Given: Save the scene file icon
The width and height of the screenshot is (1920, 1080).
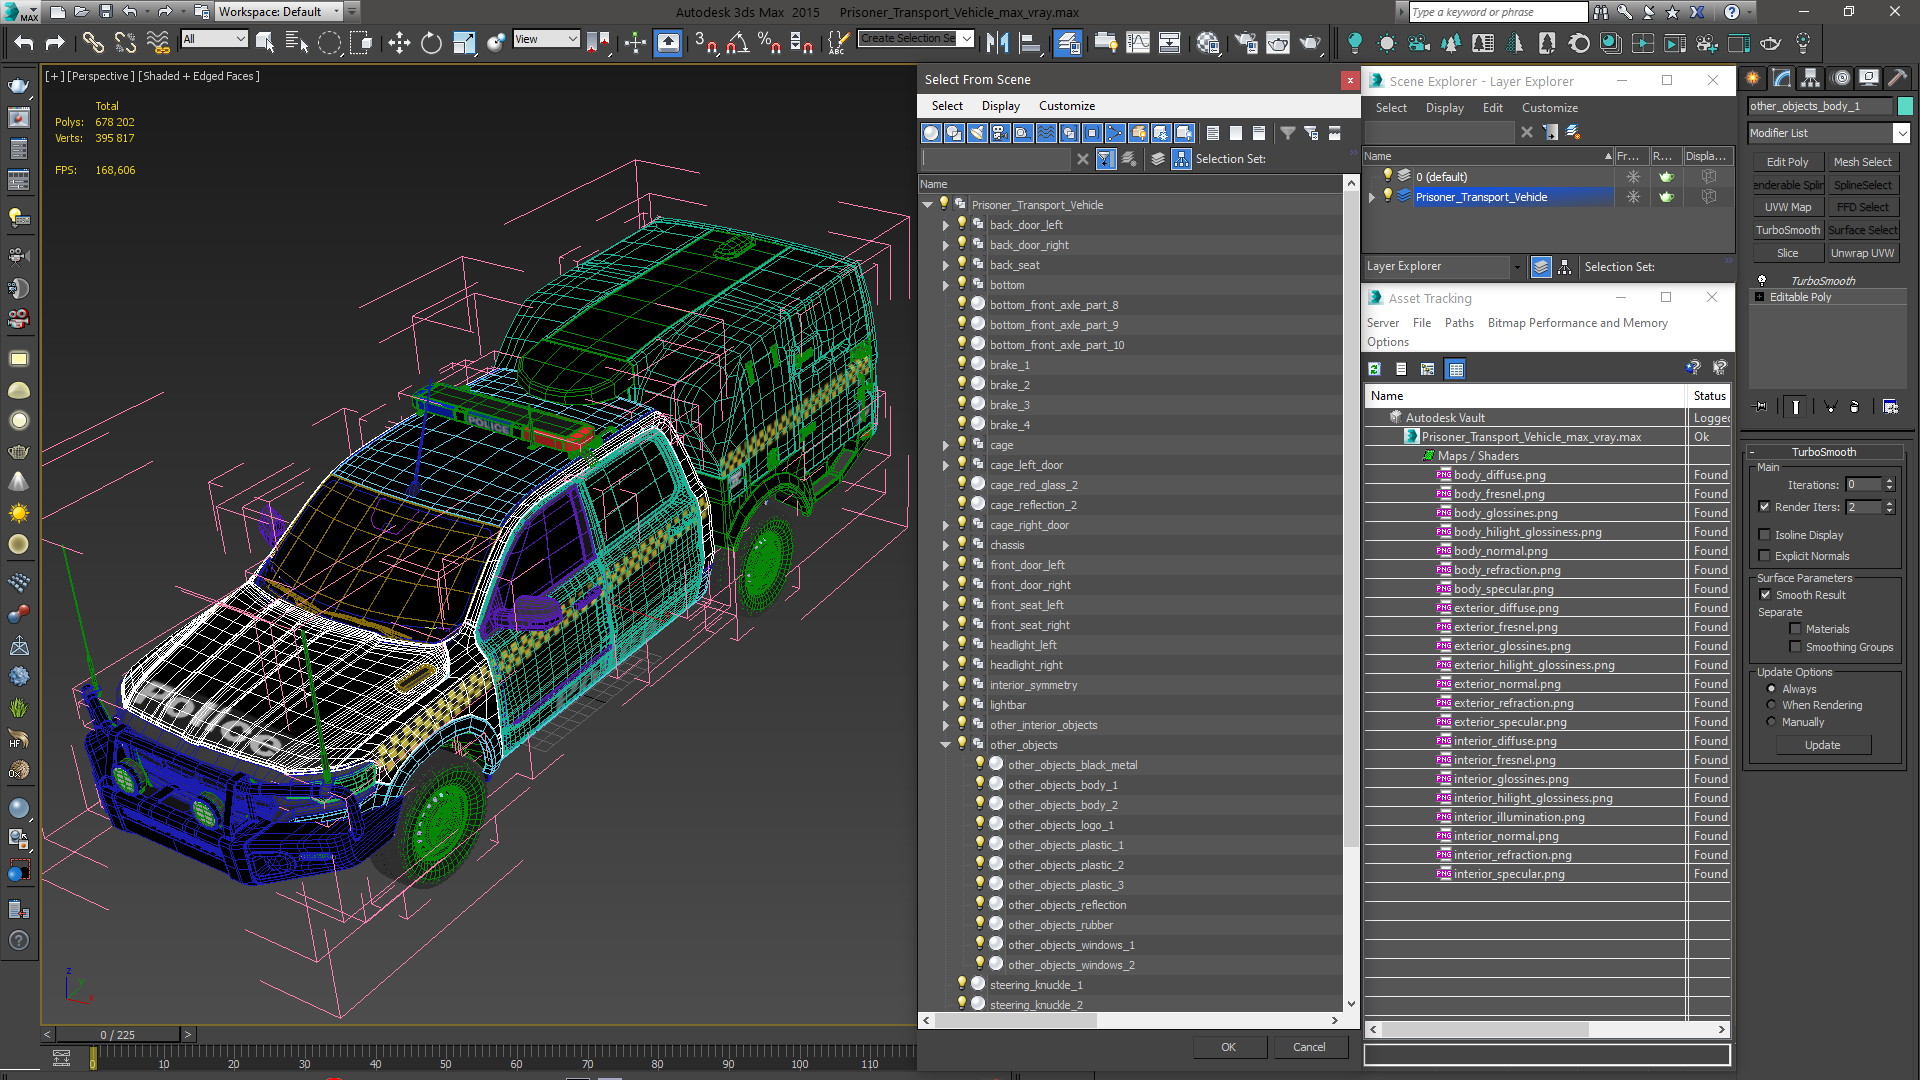Looking at the screenshot, I should [x=106, y=12].
